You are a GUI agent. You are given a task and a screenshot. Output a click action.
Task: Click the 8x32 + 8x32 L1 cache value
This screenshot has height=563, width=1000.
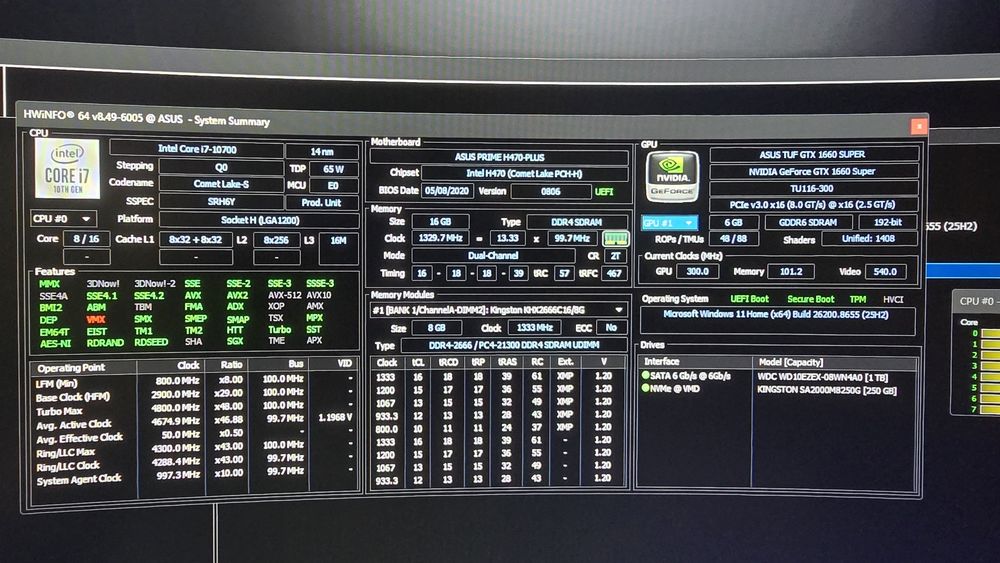coord(195,240)
